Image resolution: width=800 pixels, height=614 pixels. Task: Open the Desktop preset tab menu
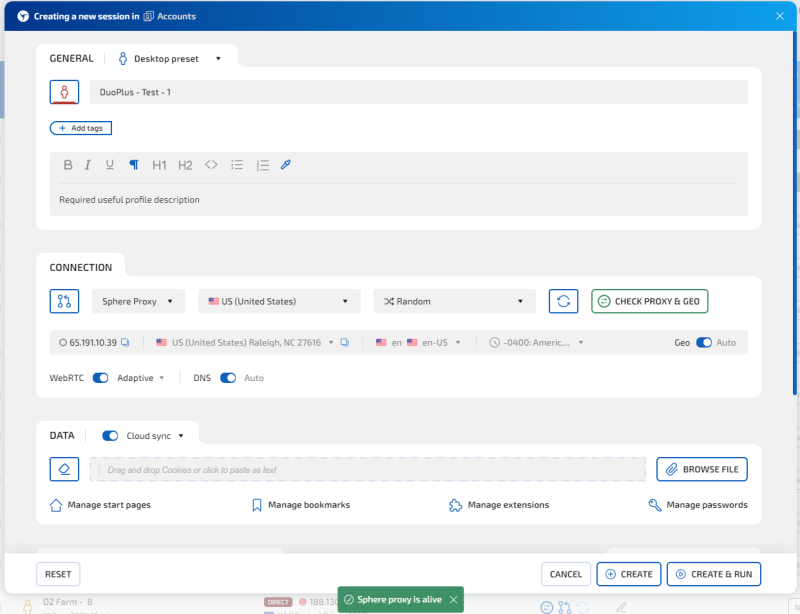click(169, 59)
